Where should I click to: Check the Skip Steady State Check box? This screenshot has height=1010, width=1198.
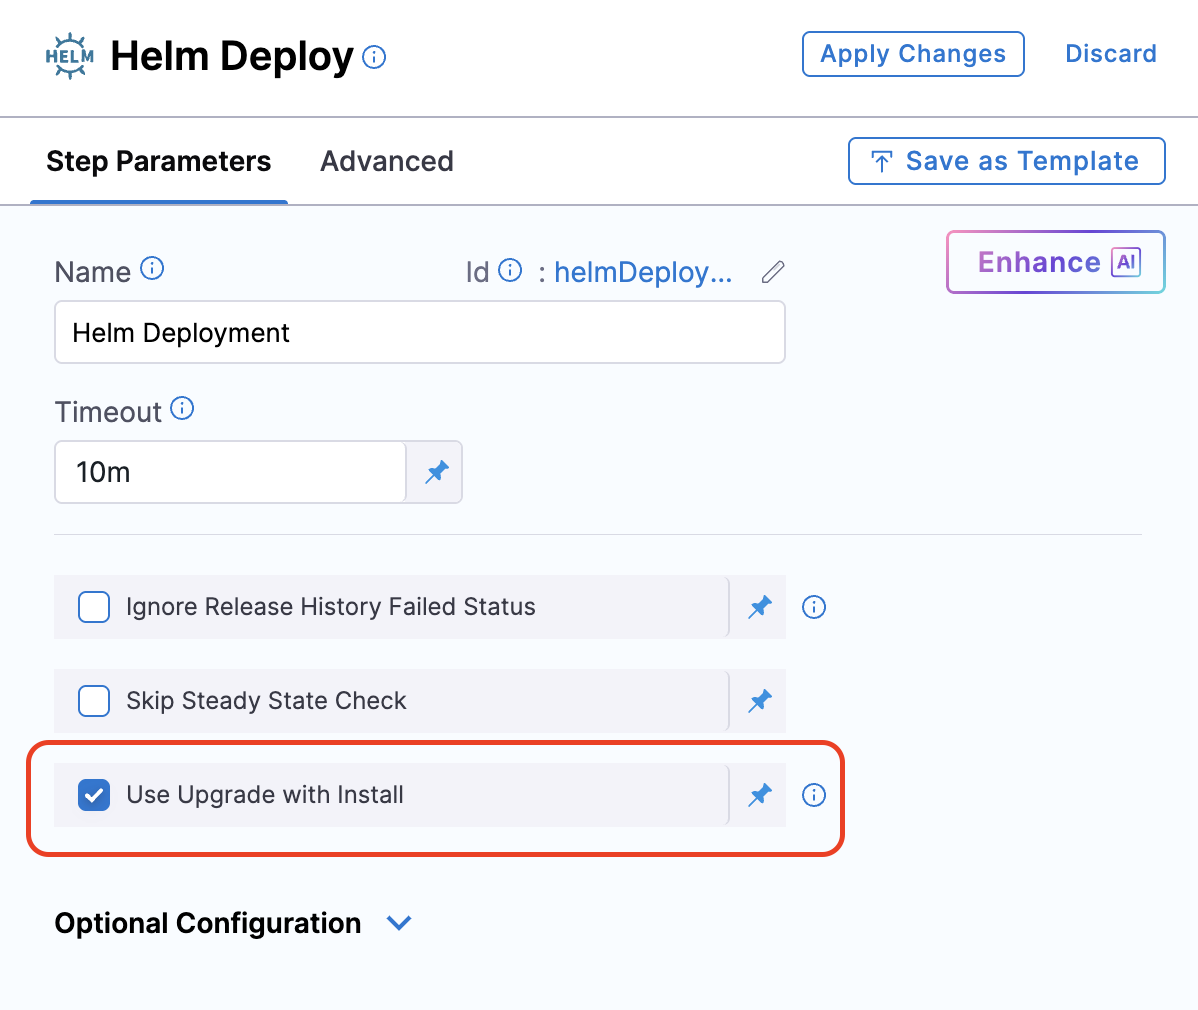(94, 701)
